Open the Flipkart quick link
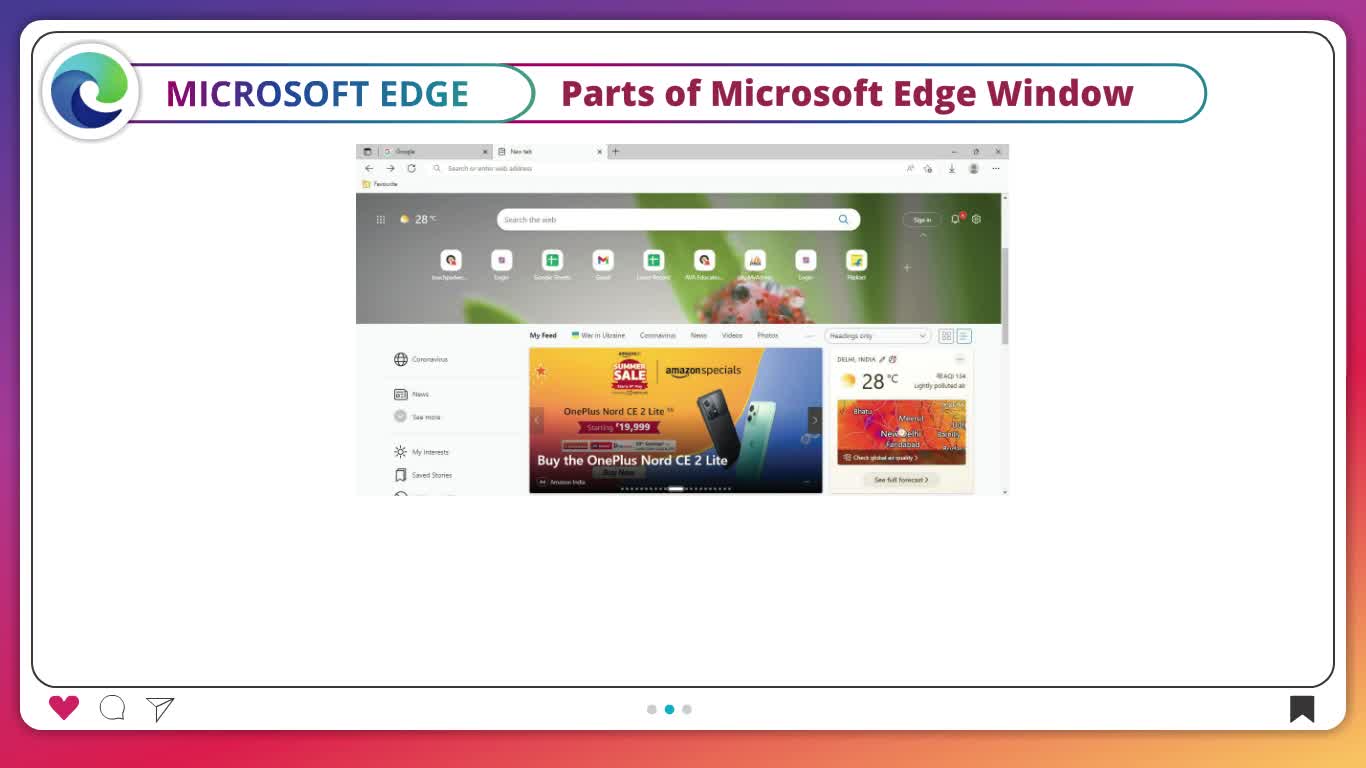This screenshot has height=768, width=1366. [x=856, y=265]
